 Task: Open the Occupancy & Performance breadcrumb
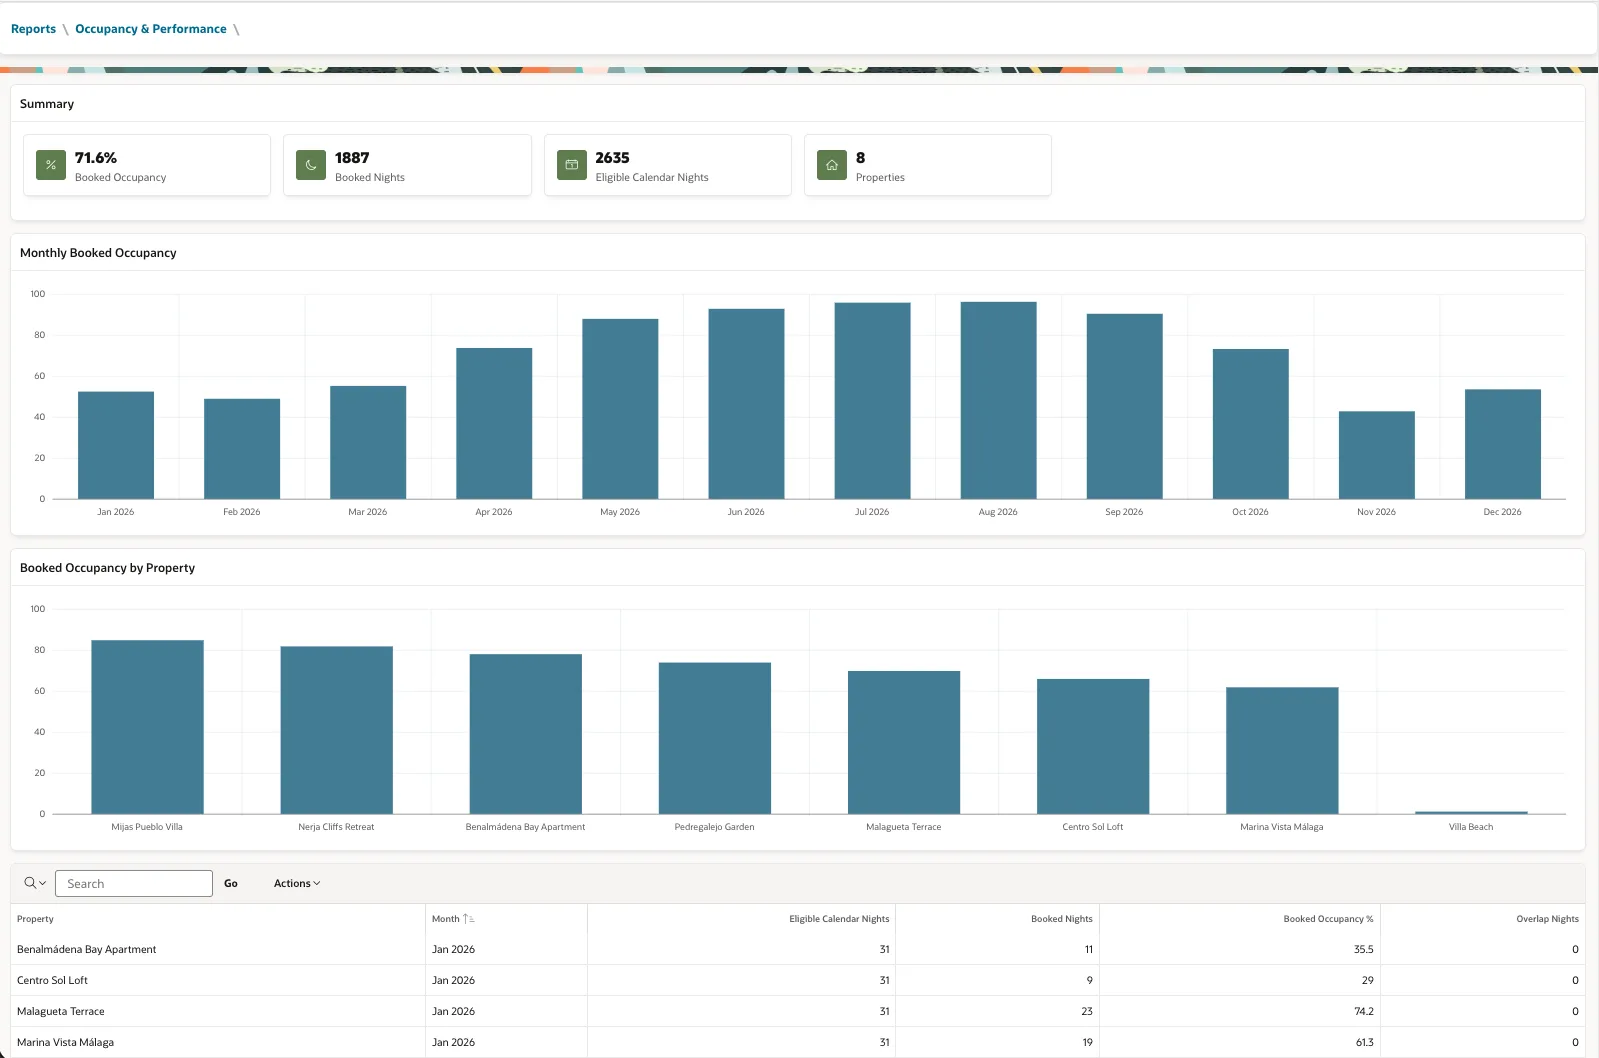[151, 29]
